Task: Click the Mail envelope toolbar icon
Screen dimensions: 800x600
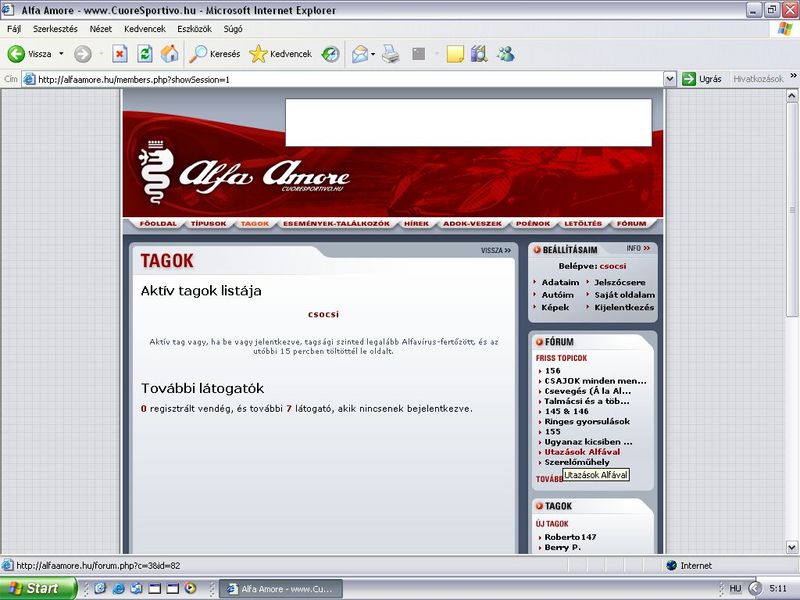Action: tap(359, 54)
